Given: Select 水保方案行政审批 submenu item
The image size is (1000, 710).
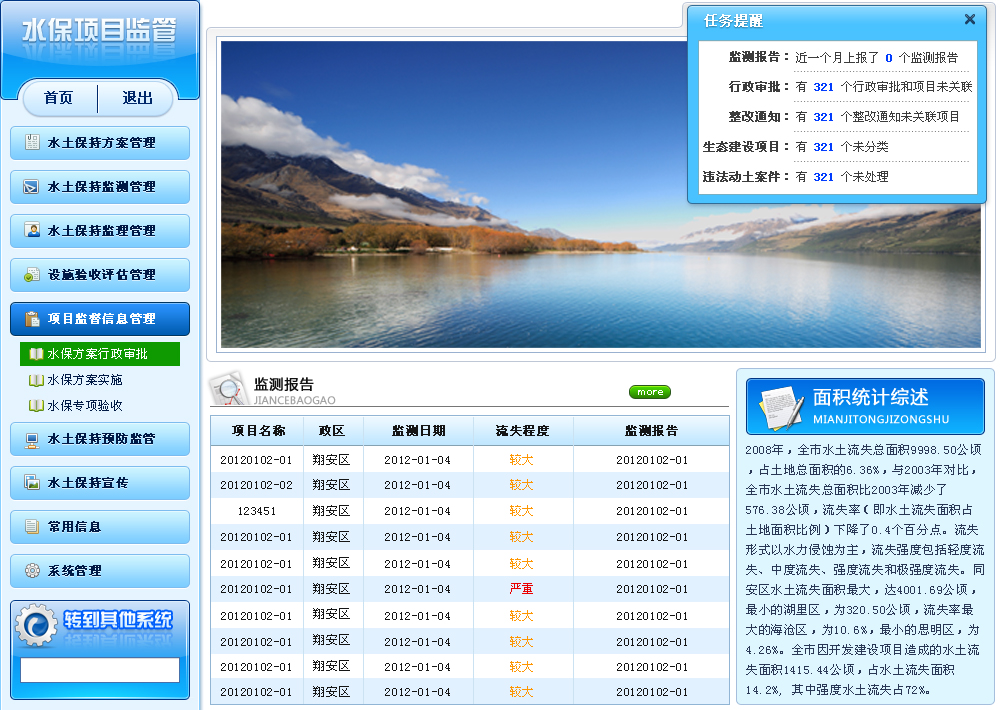Looking at the screenshot, I should (97, 354).
